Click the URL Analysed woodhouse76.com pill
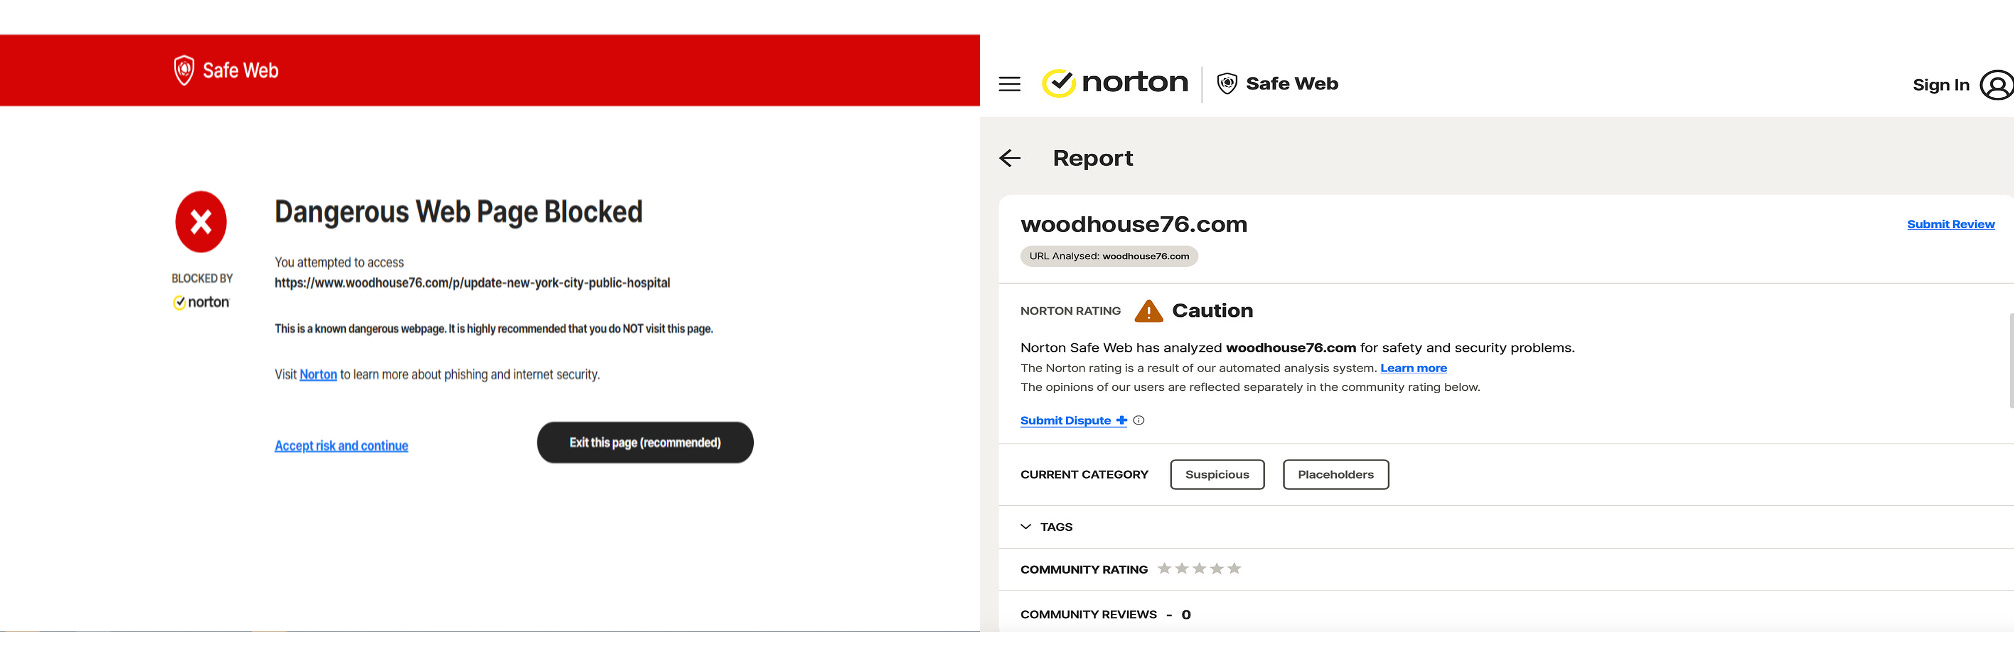Viewport: 2014px width, 664px height. click(x=1109, y=256)
